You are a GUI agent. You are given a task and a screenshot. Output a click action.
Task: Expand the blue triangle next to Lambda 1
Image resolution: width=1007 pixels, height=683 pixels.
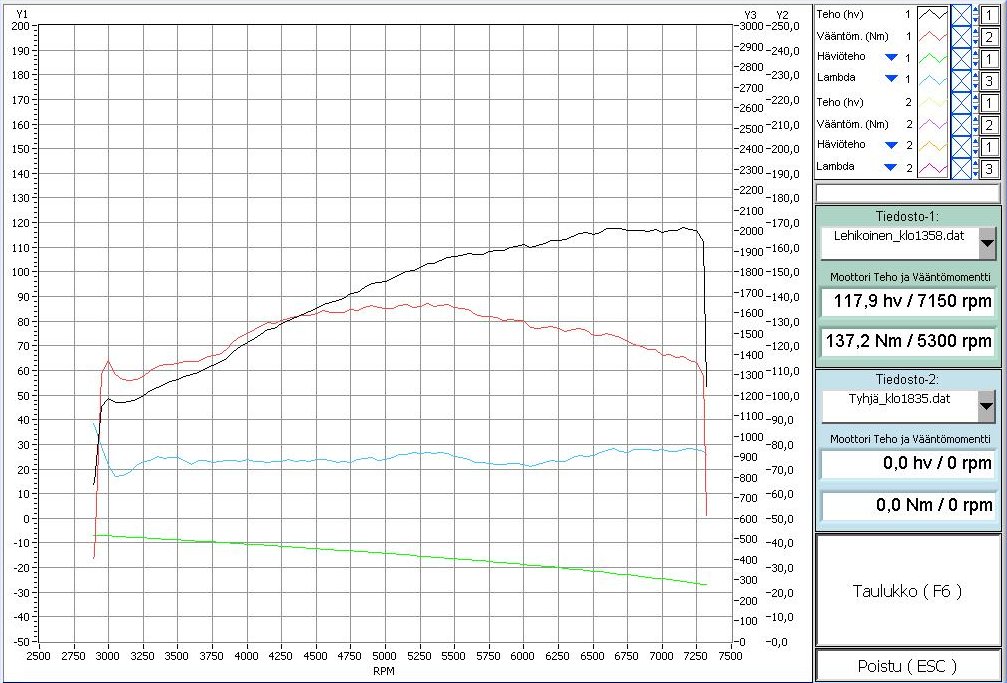(891, 78)
